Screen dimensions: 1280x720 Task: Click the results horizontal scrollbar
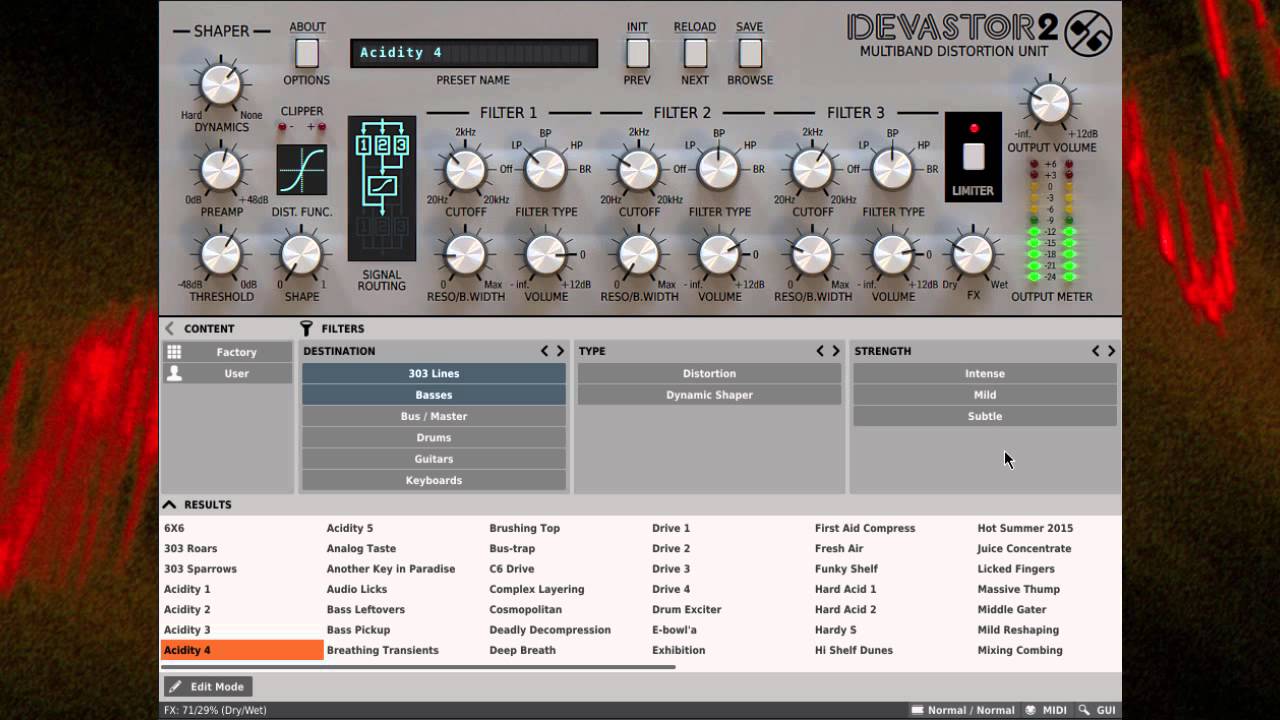pos(418,667)
